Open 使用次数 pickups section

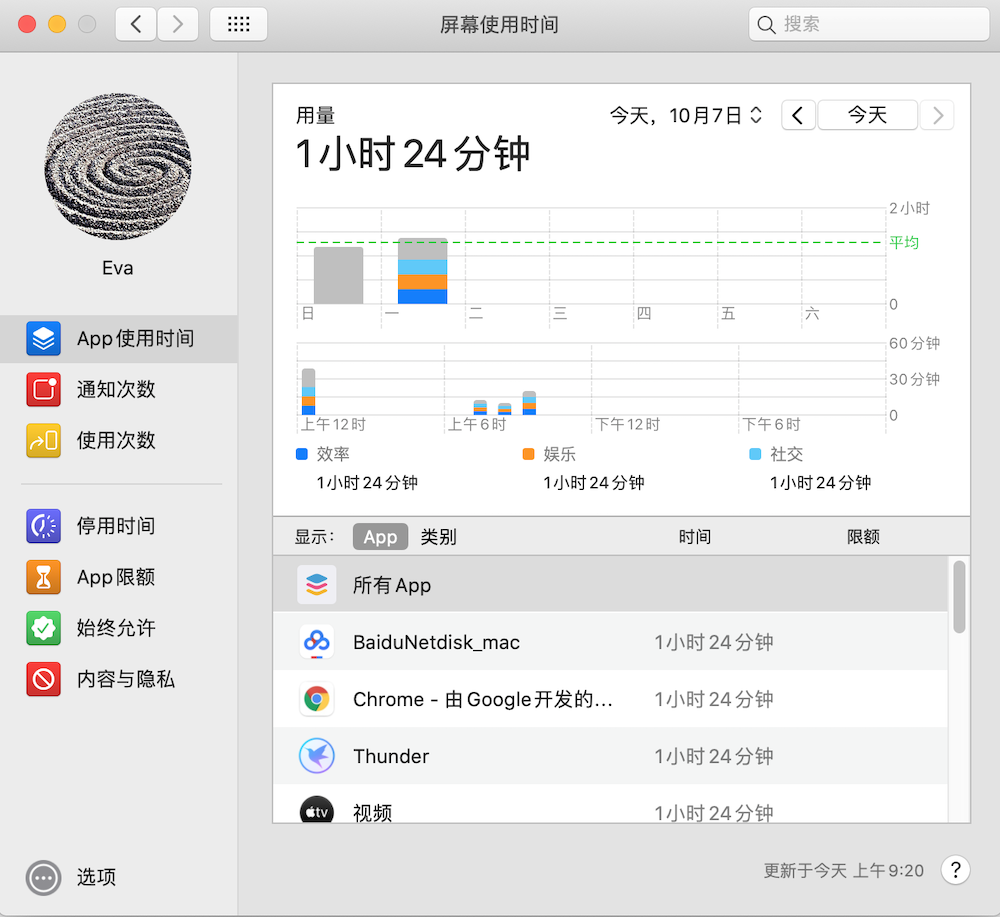tap(118, 441)
